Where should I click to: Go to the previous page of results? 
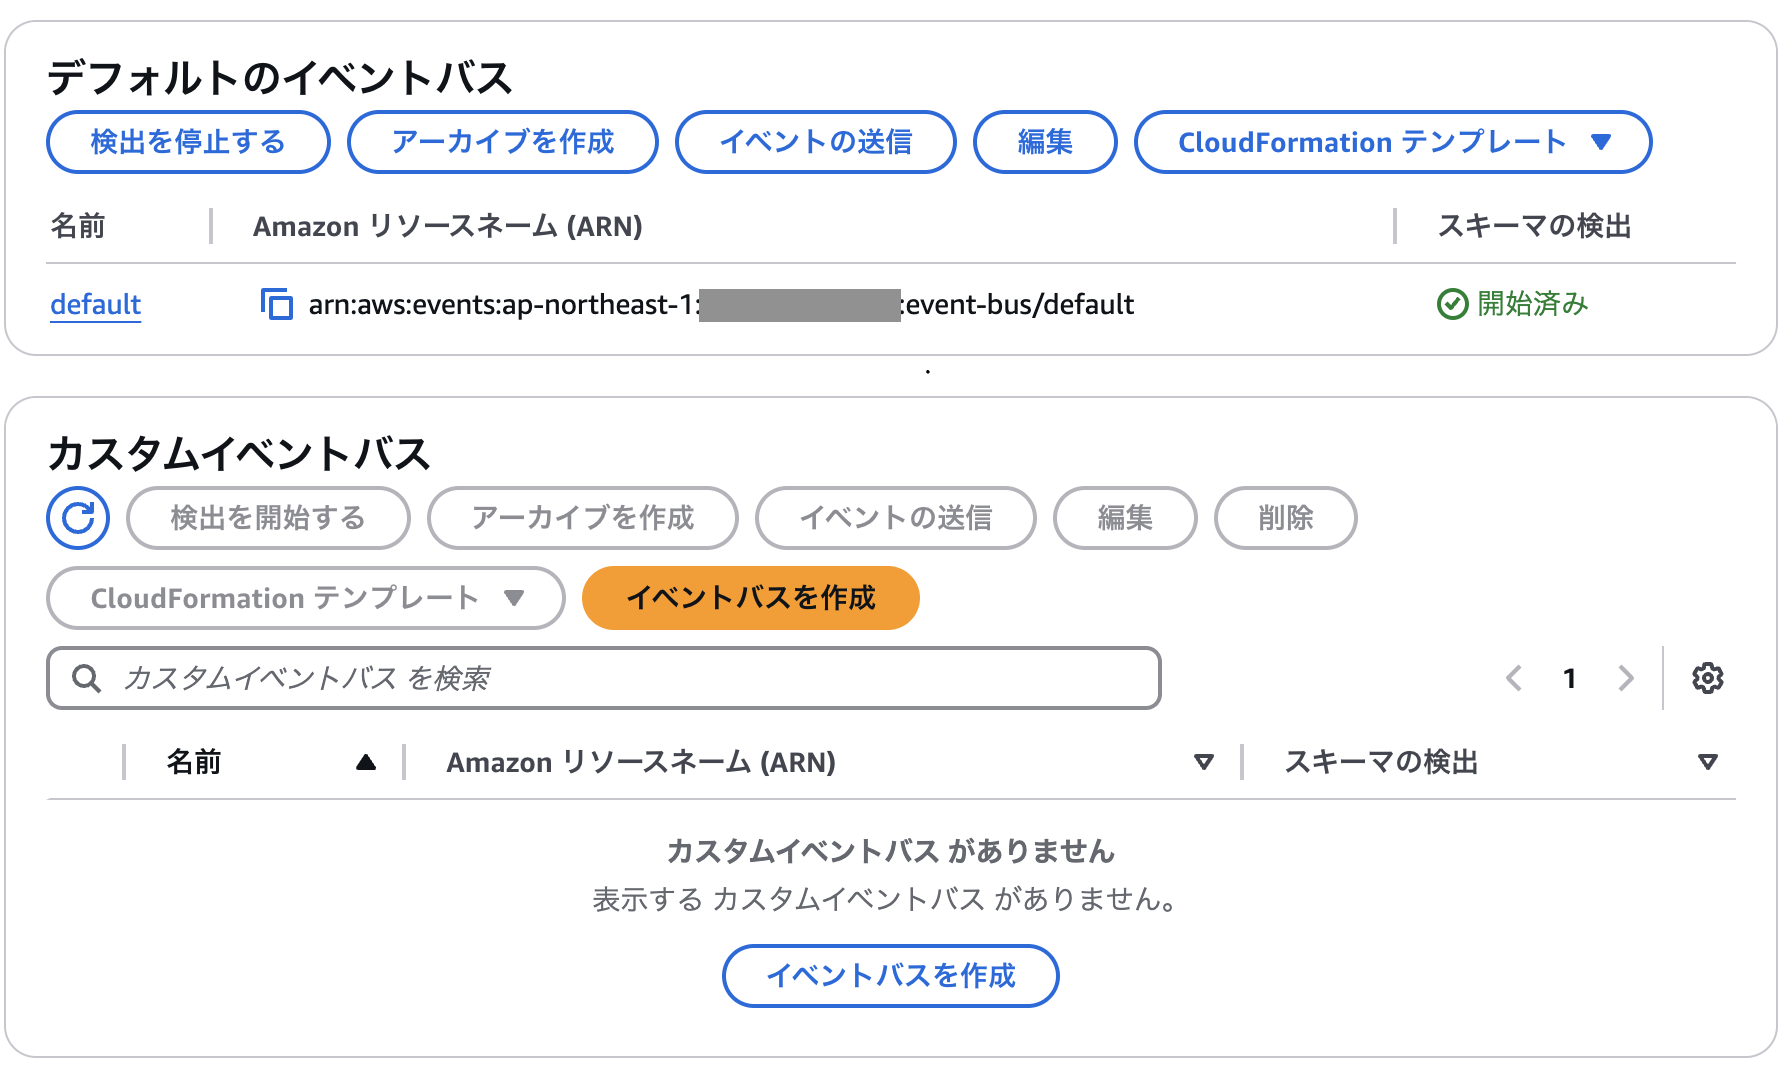tap(1514, 678)
